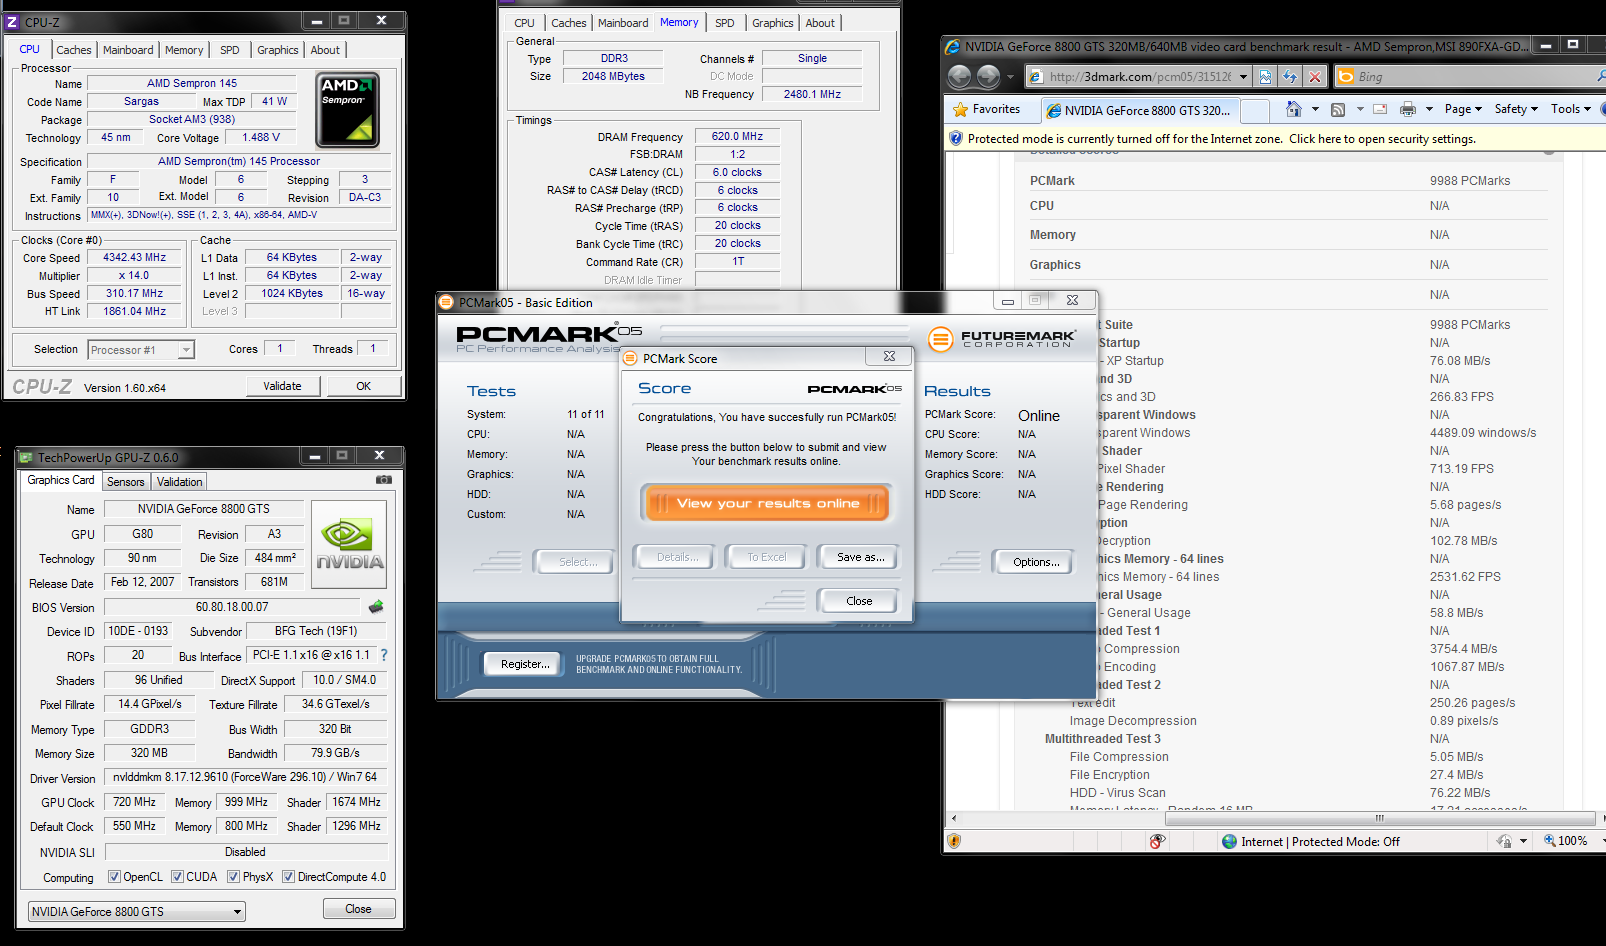This screenshot has height=946, width=1606.
Task: Click the Futuremark logo in PCMark05
Action: click(x=1002, y=339)
